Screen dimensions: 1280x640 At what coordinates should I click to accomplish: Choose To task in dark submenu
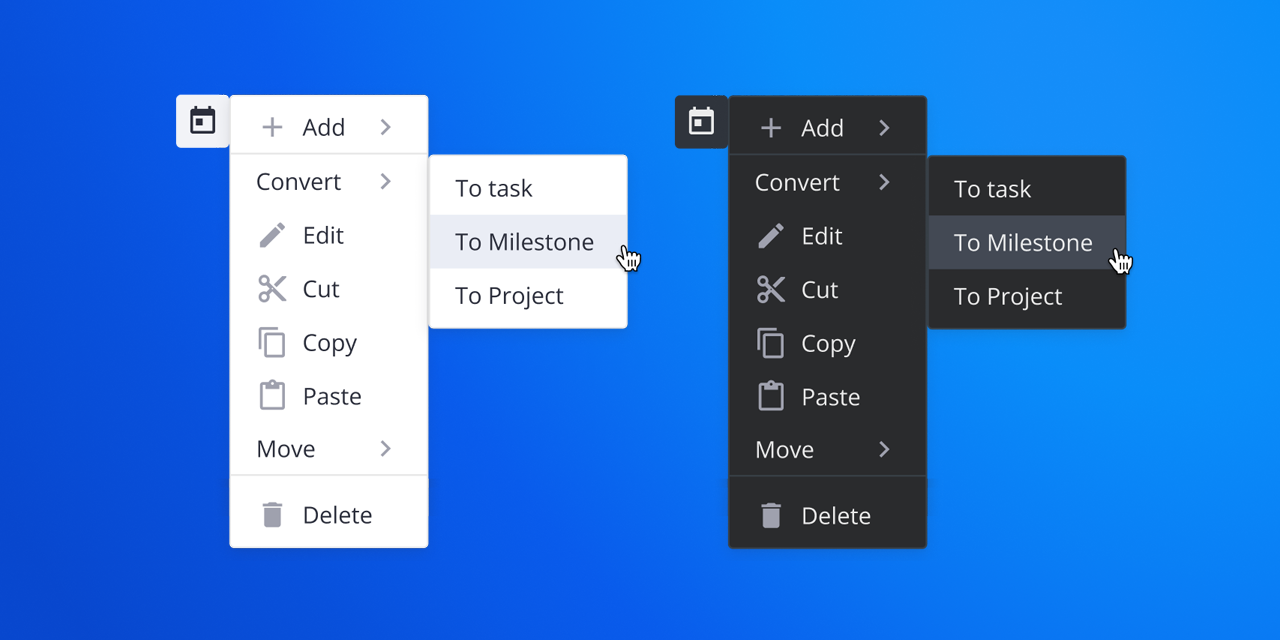pos(992,189)
